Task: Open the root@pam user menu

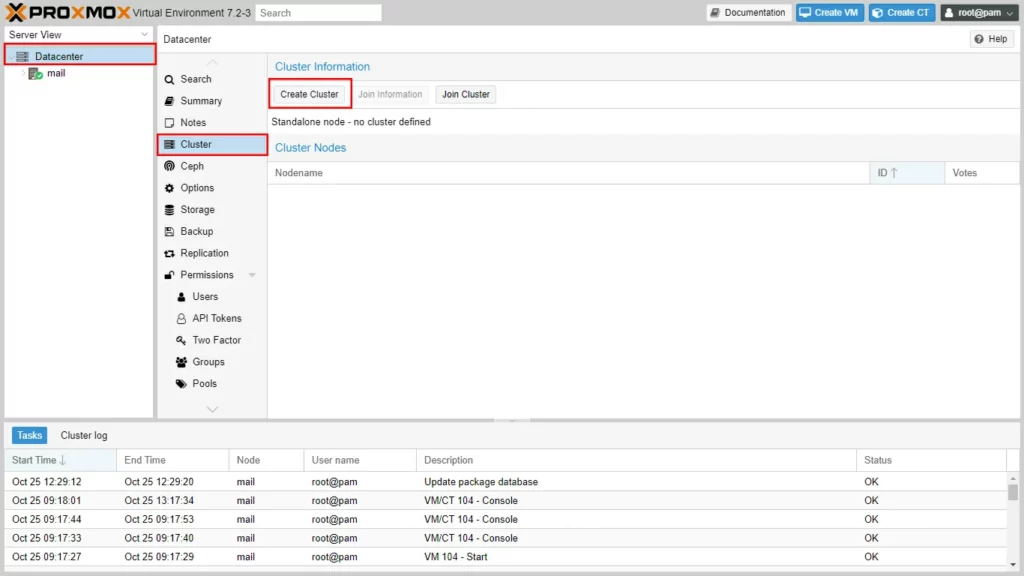Action: coord(979,13)
